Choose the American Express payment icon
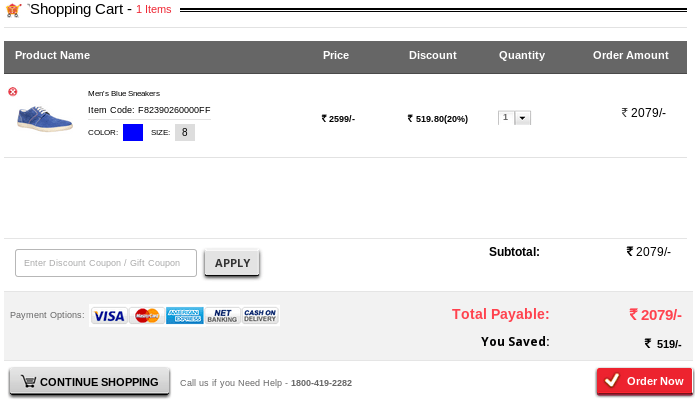This screenshot has width=695, height=401. 185,316
